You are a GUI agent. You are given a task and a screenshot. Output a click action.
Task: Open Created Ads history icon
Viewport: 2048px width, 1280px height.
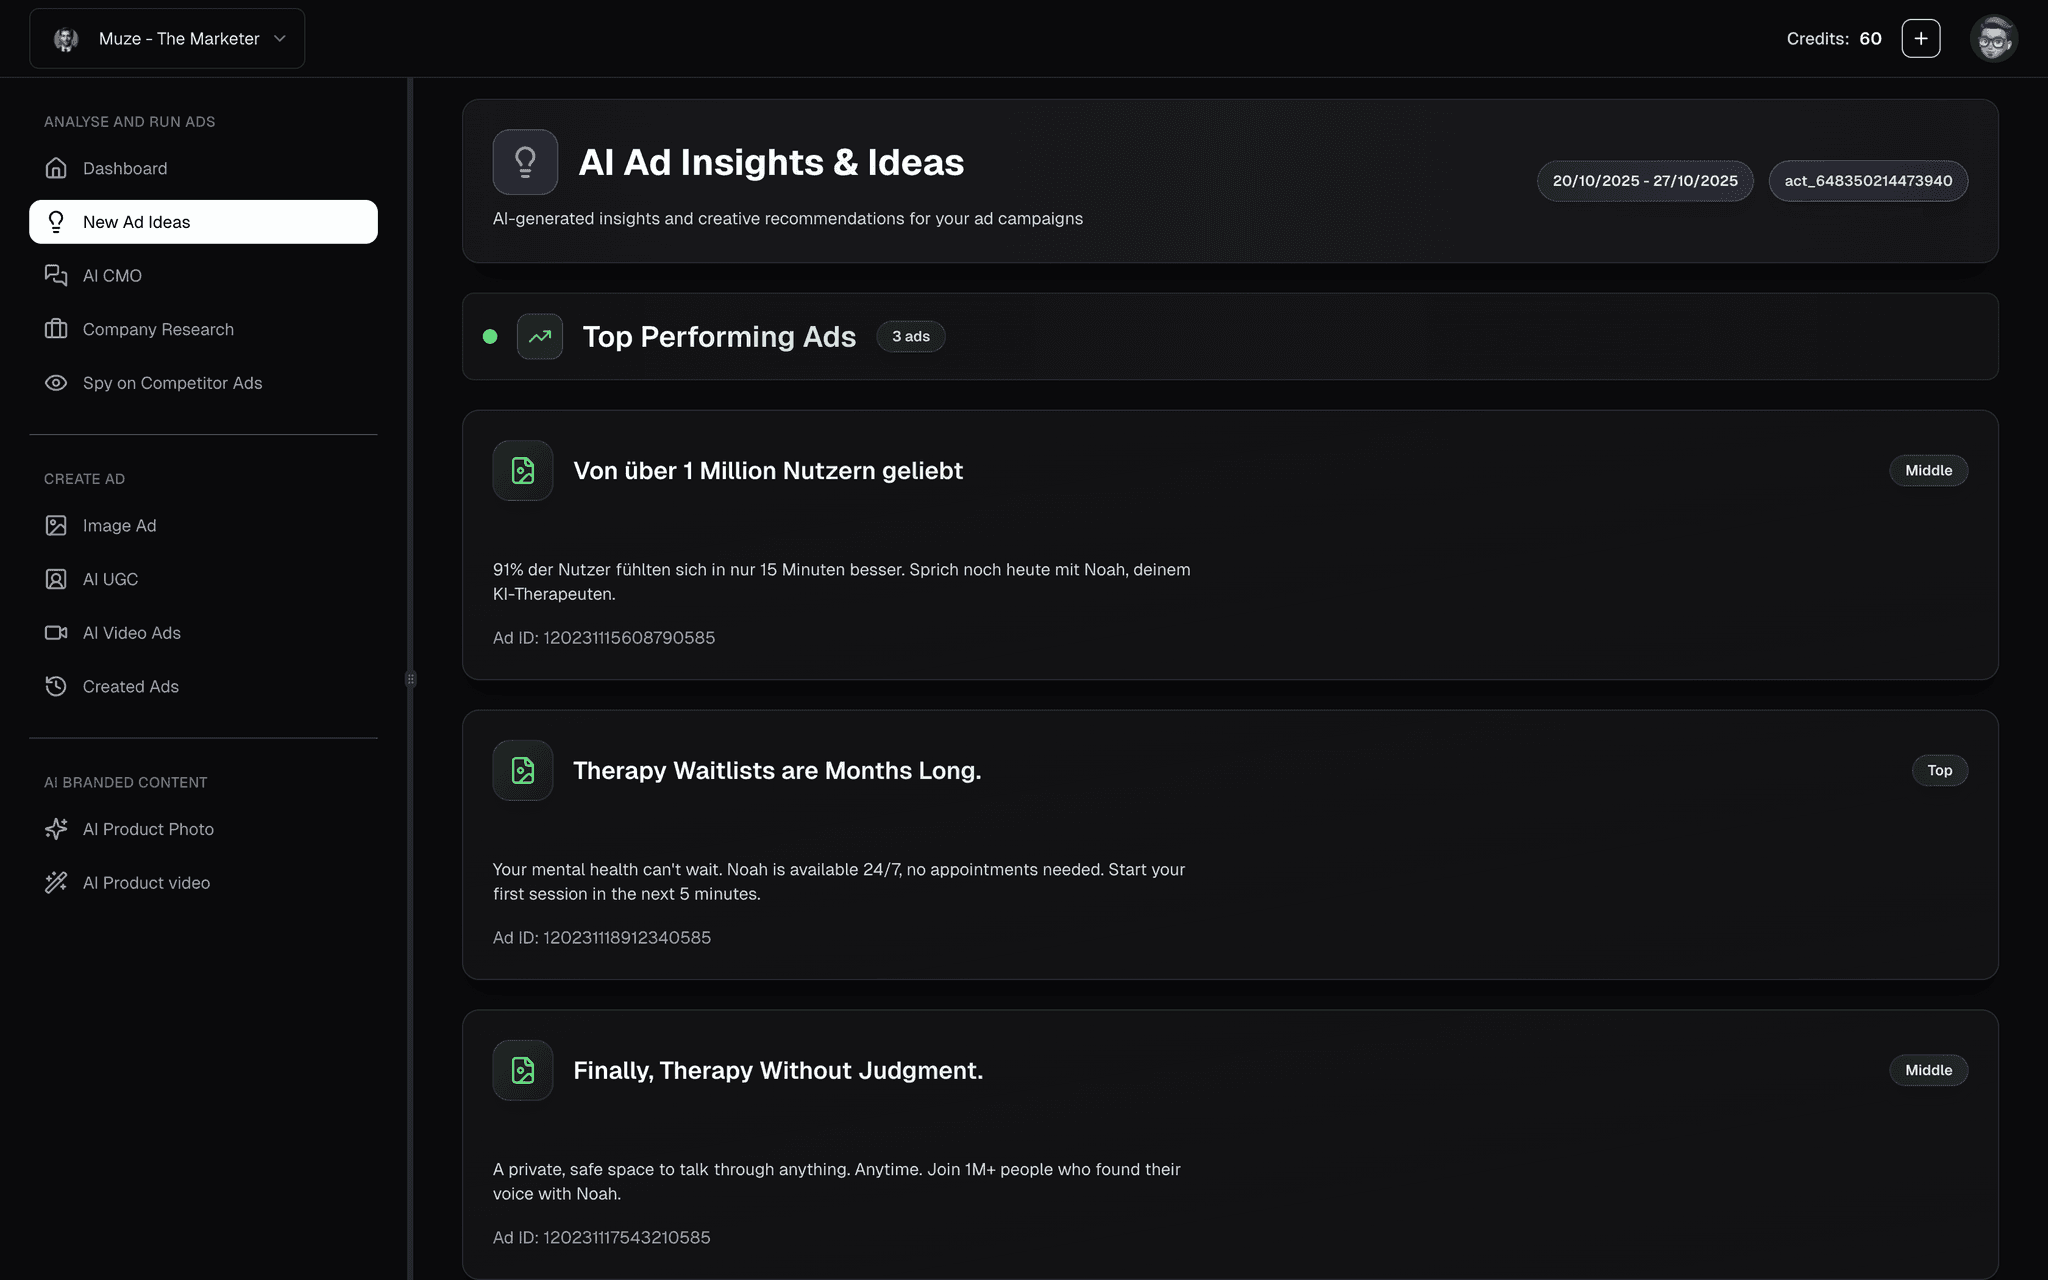click(56, 686)
